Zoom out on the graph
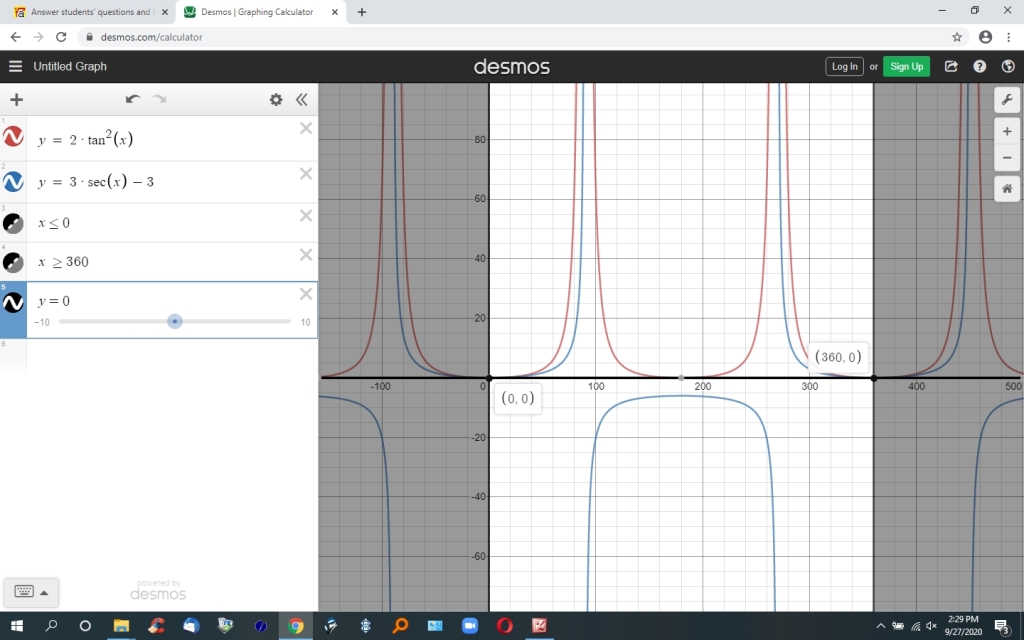This screenshot has height=640, width=1024. tap(1007, 157)
